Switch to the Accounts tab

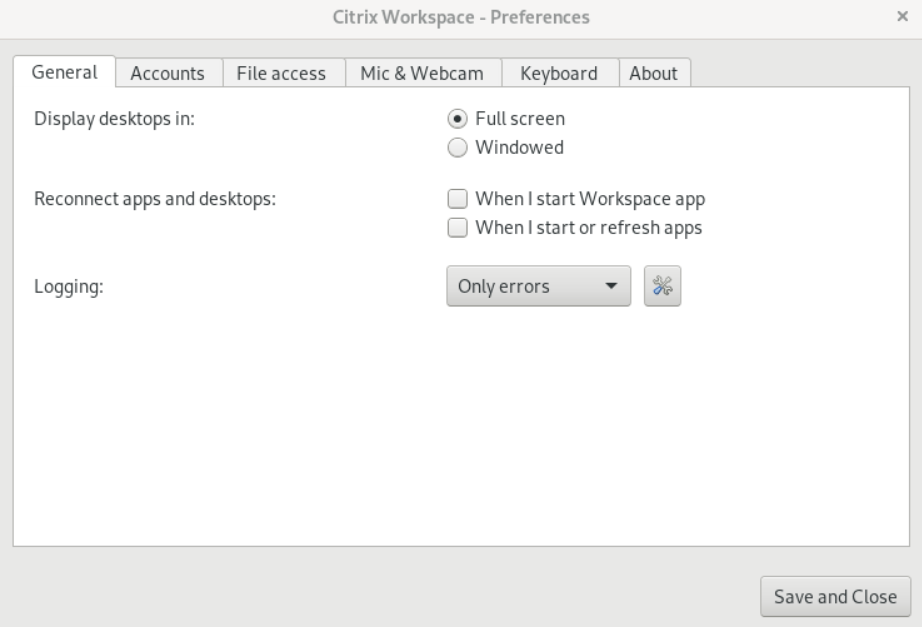pos(168,73)
